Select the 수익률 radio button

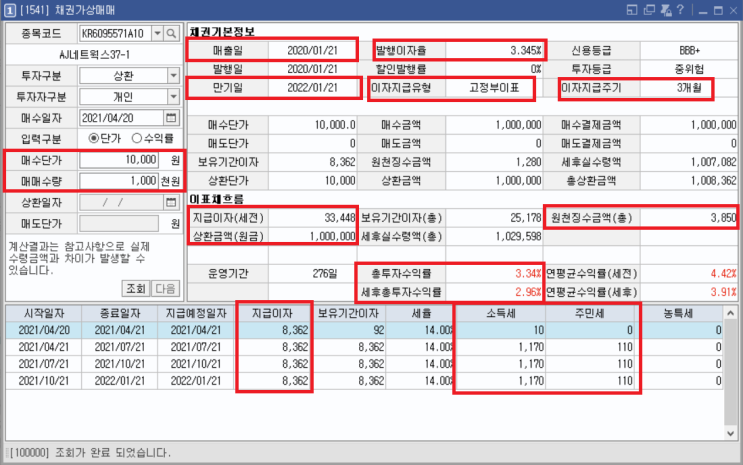point(136,138)
